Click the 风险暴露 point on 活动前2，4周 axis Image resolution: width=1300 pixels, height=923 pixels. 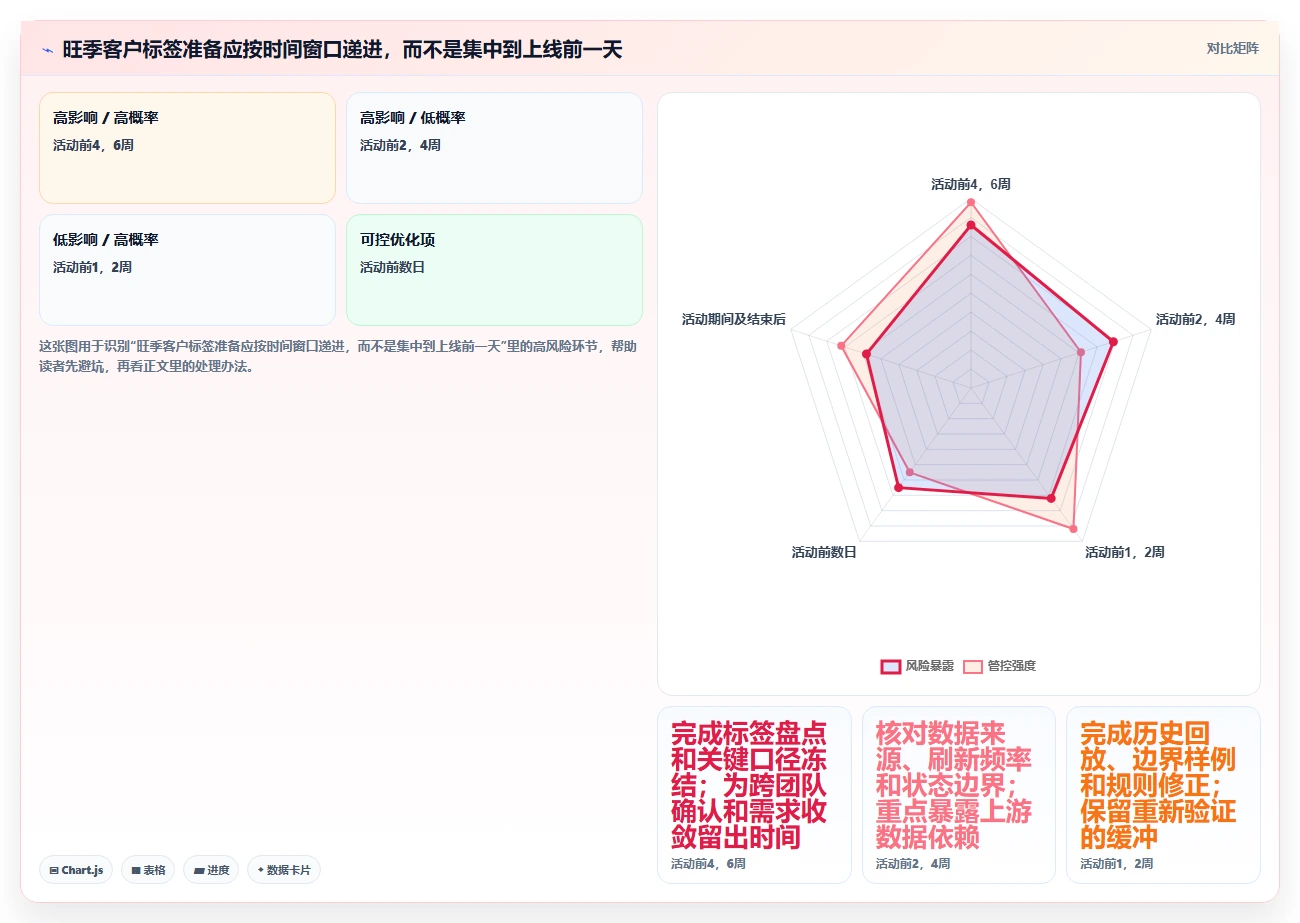[x=1112, y=342]
